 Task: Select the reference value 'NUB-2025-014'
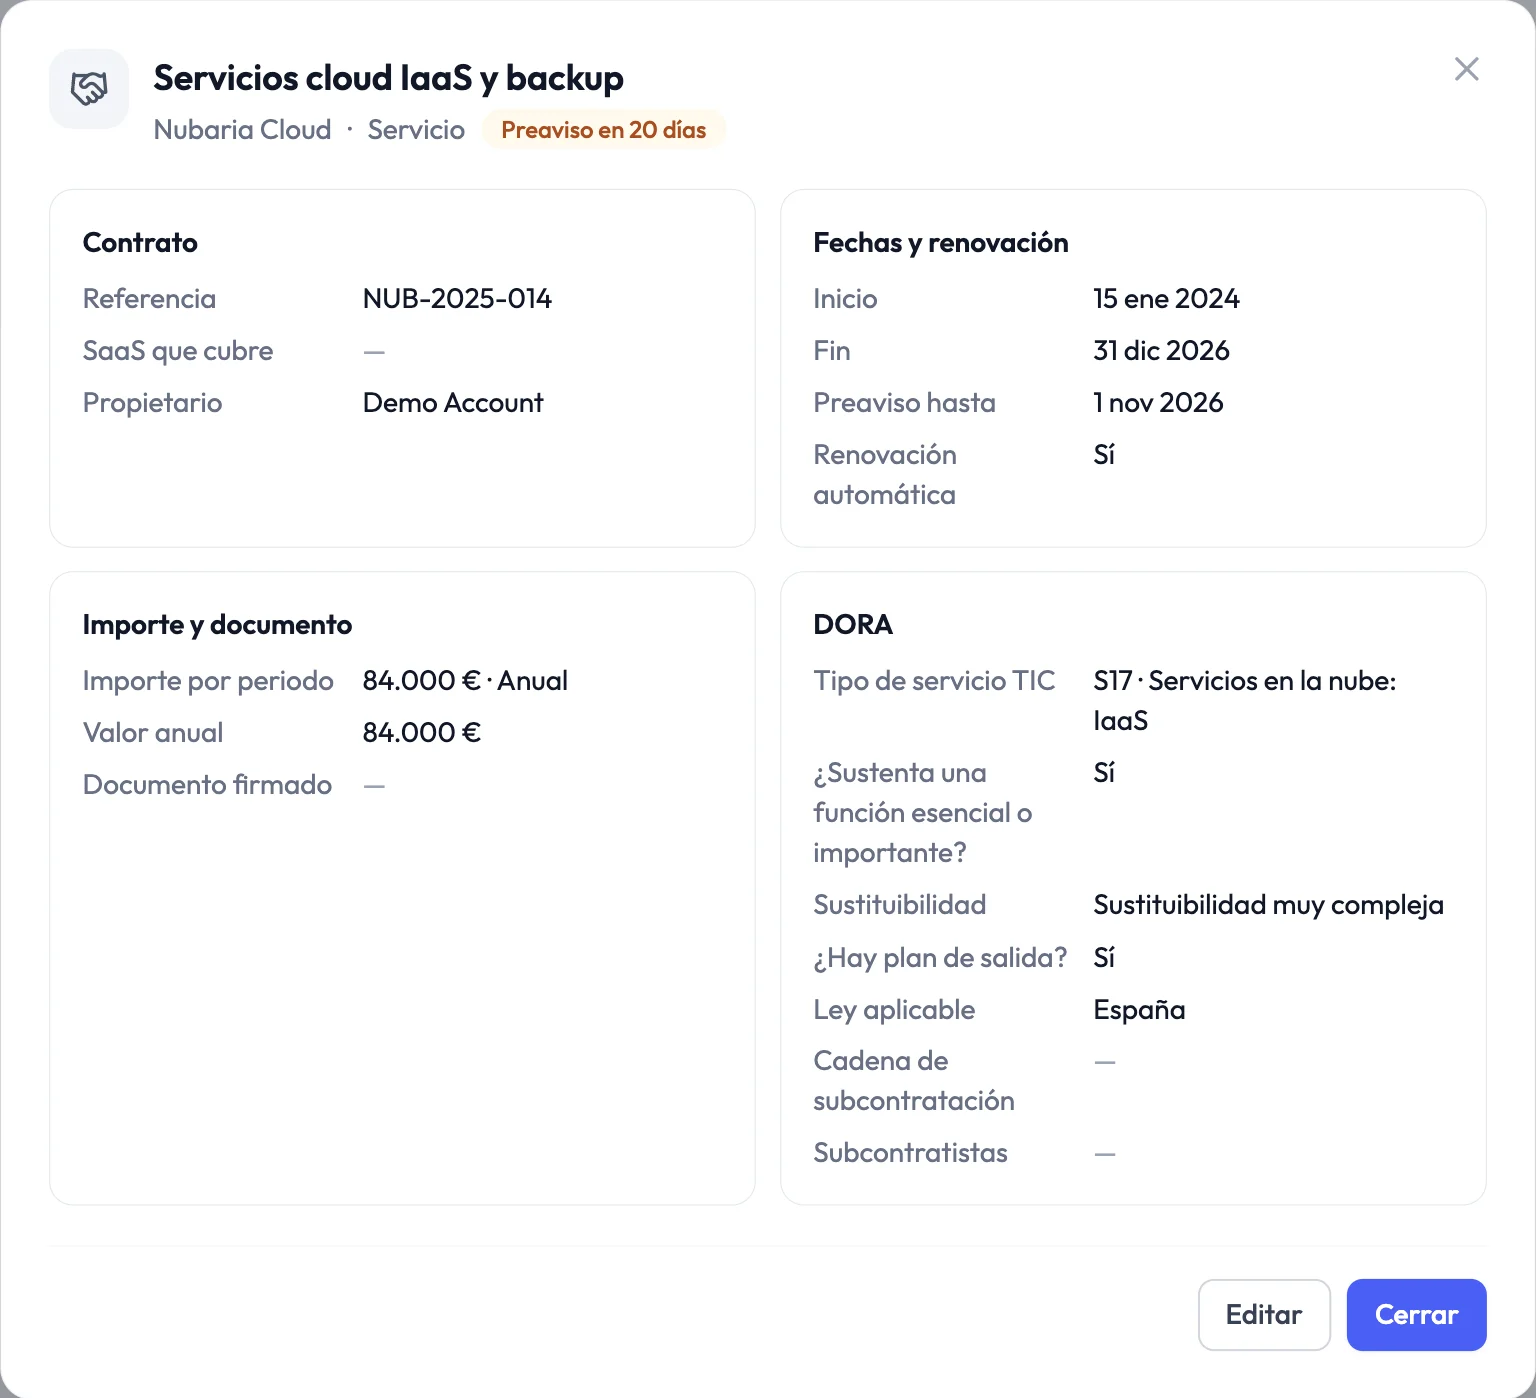coord(457,299)
